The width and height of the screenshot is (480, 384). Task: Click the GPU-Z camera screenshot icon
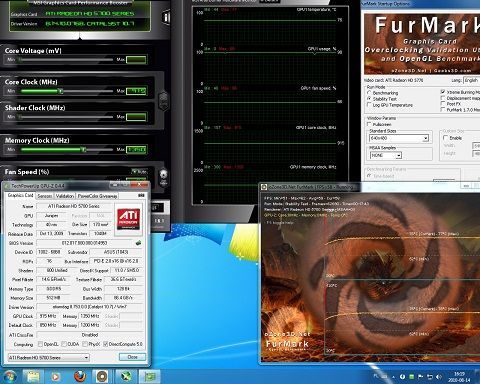pos(141,195)
